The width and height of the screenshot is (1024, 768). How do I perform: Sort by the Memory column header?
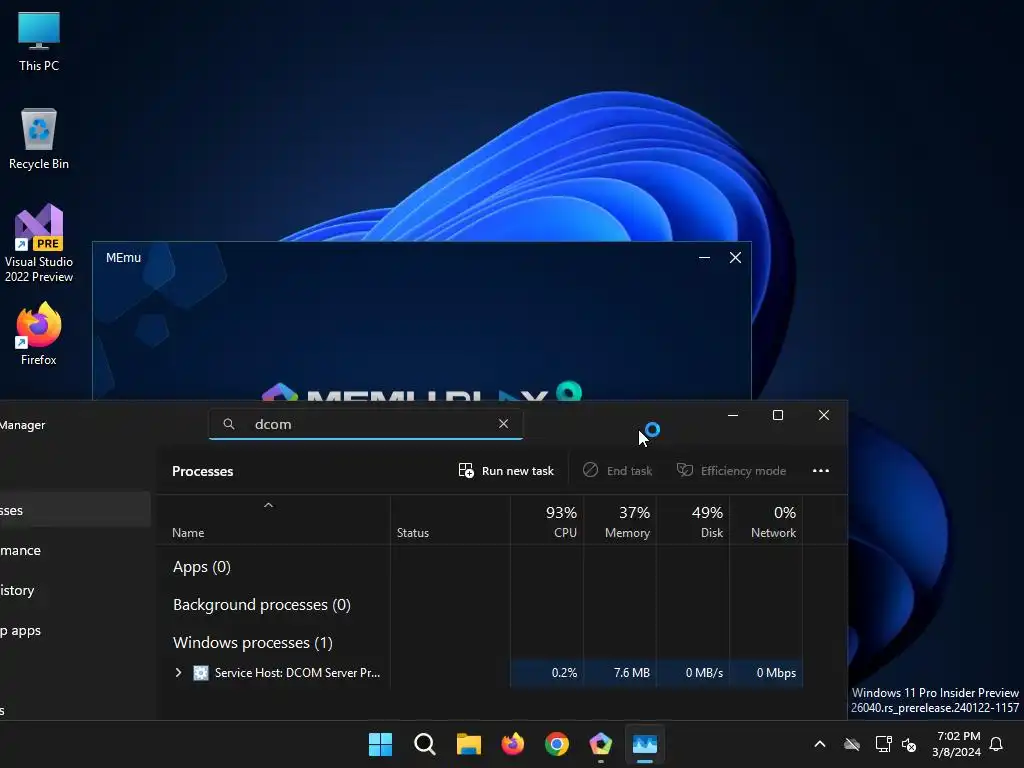coord(620,521)
